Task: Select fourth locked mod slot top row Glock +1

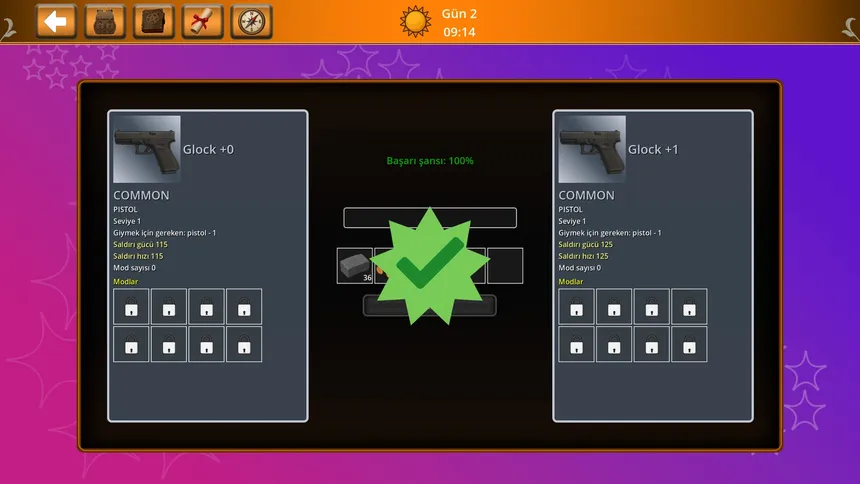Action: point(689,306)
